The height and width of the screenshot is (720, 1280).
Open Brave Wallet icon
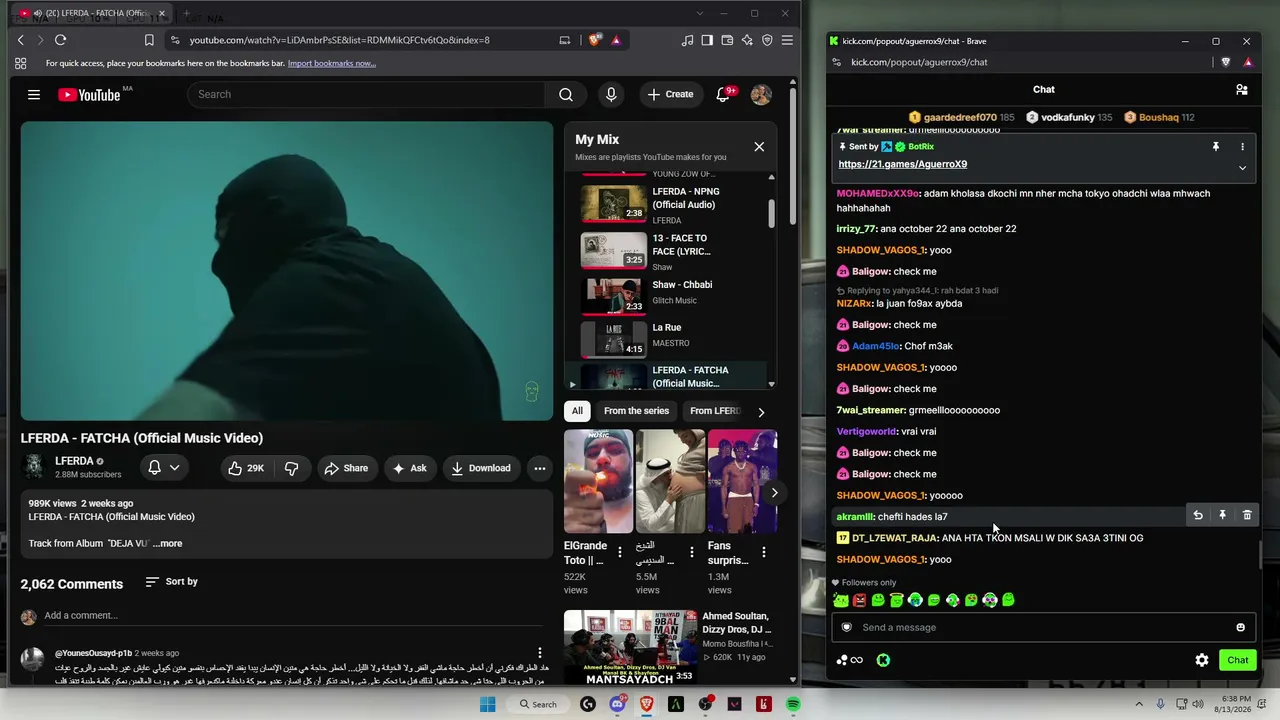point(727,40)
